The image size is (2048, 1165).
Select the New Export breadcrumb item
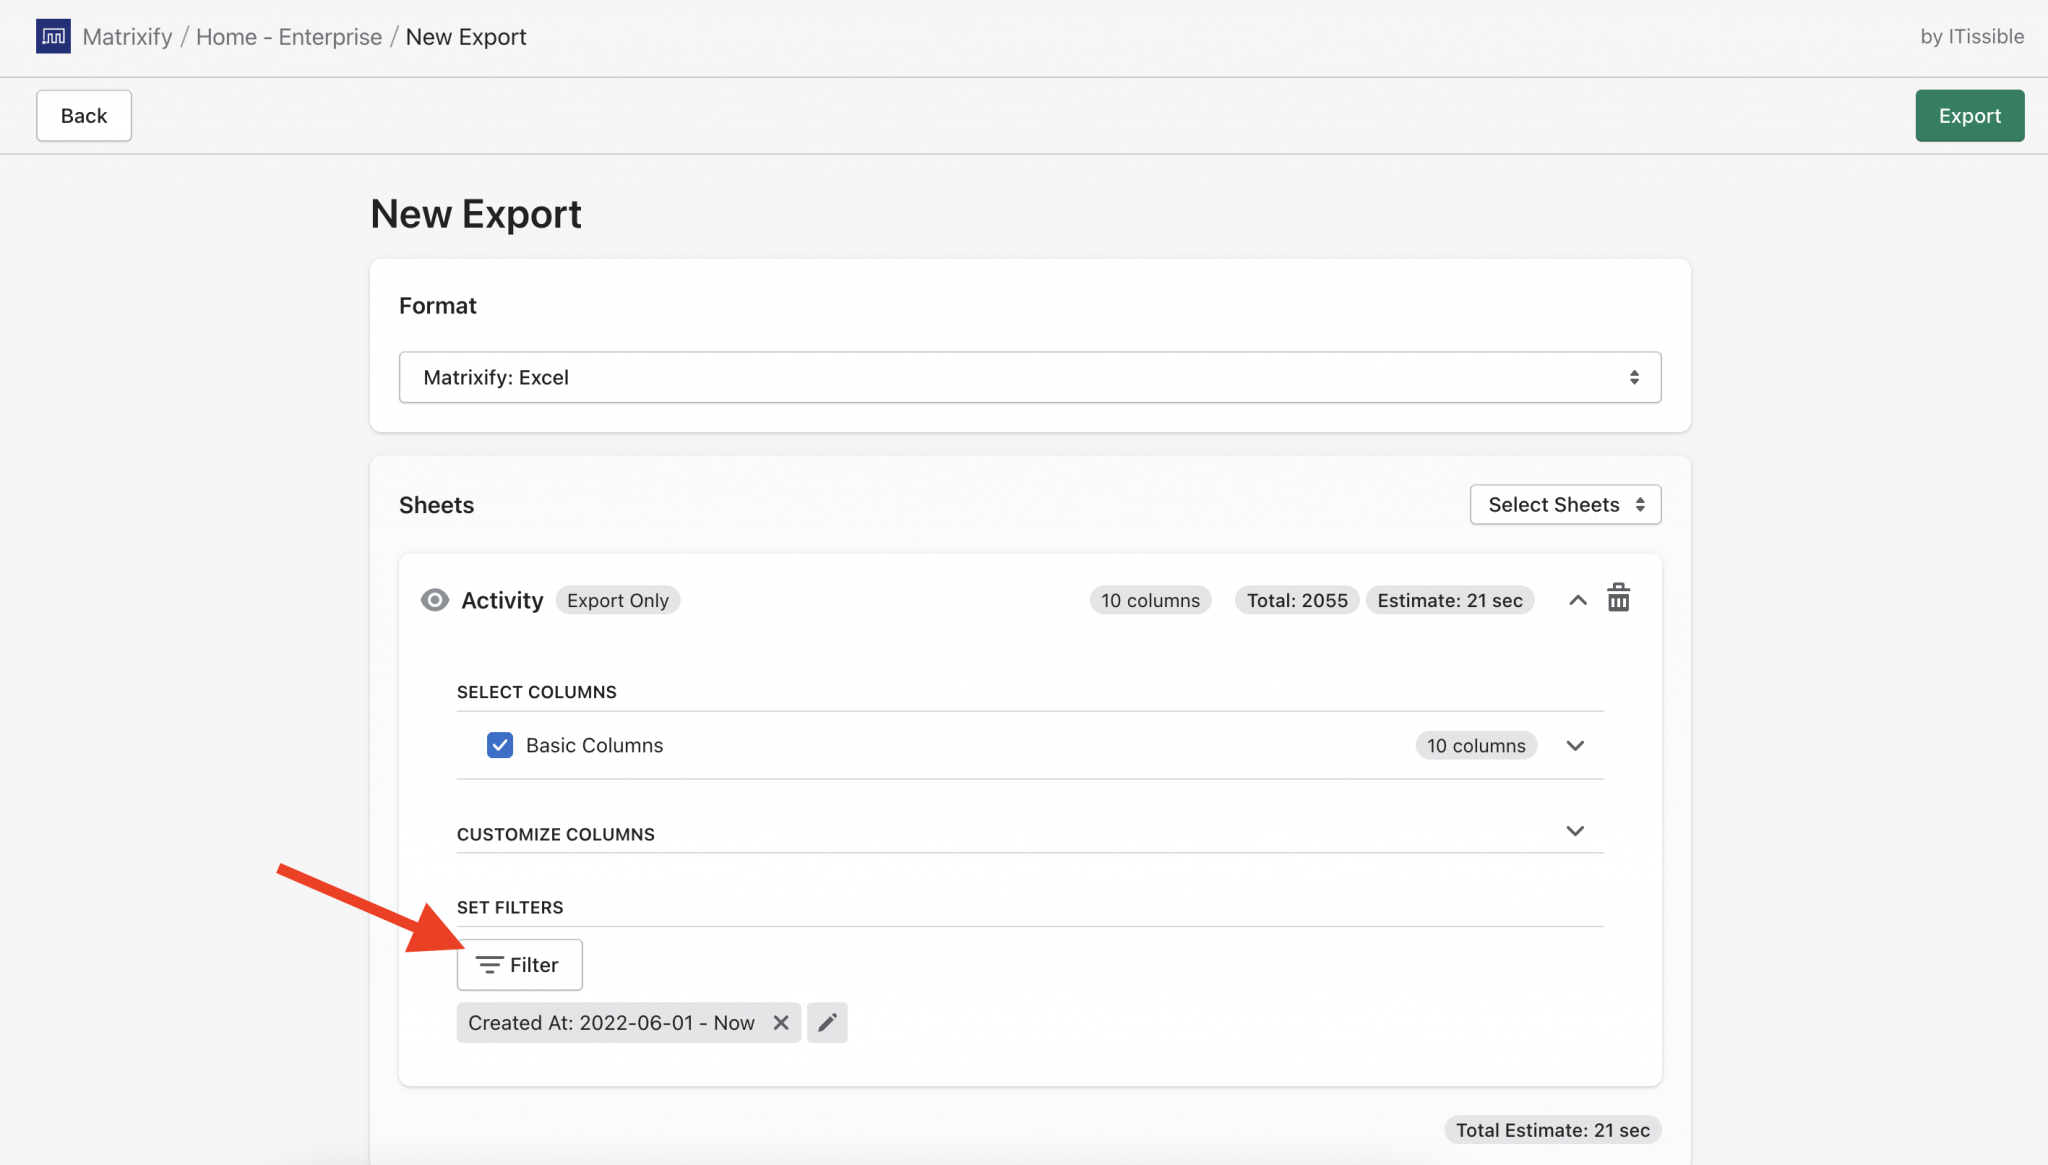(x=466, y=36)
